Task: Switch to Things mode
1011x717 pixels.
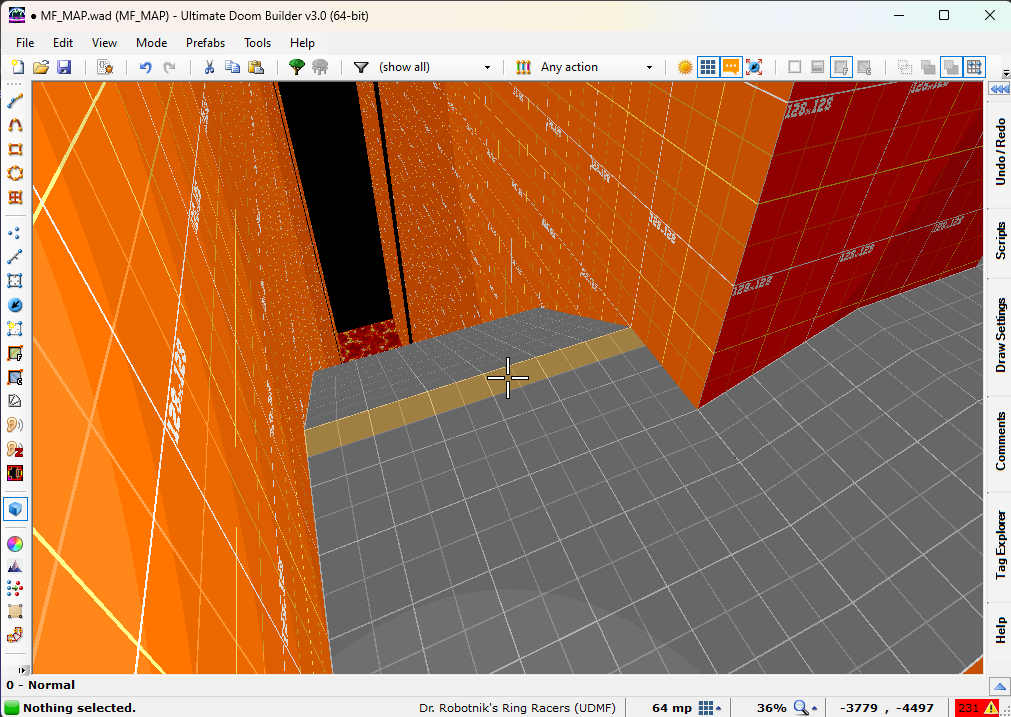Action: pos(15,305)
